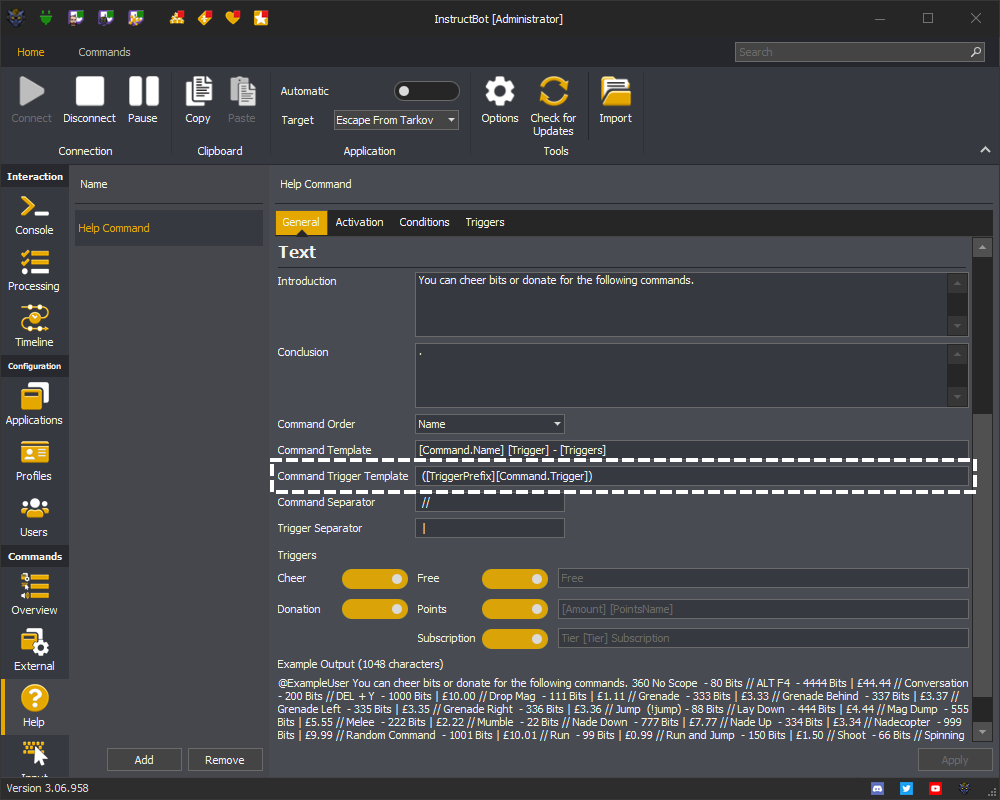Open the Target application dropdown

point(396,120)
